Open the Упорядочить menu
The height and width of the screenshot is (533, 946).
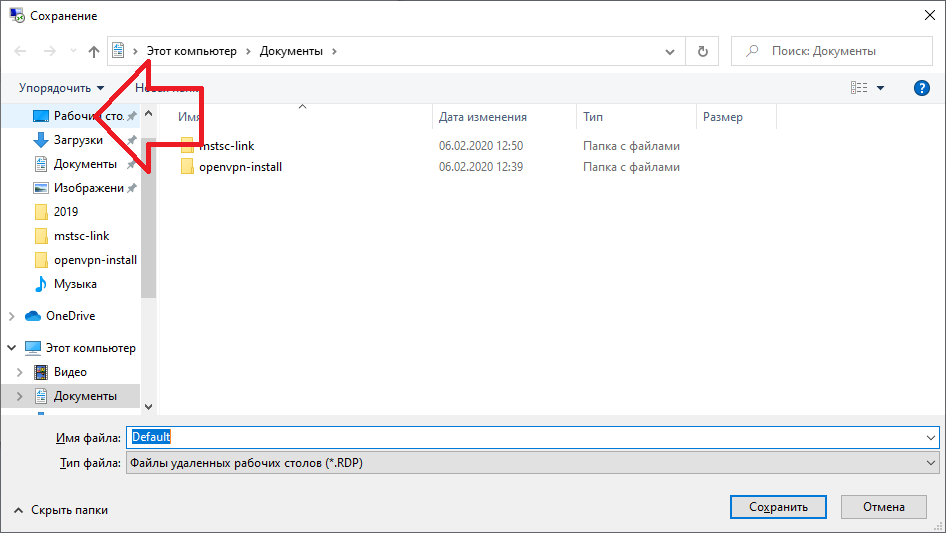click(x=61, y=88)
